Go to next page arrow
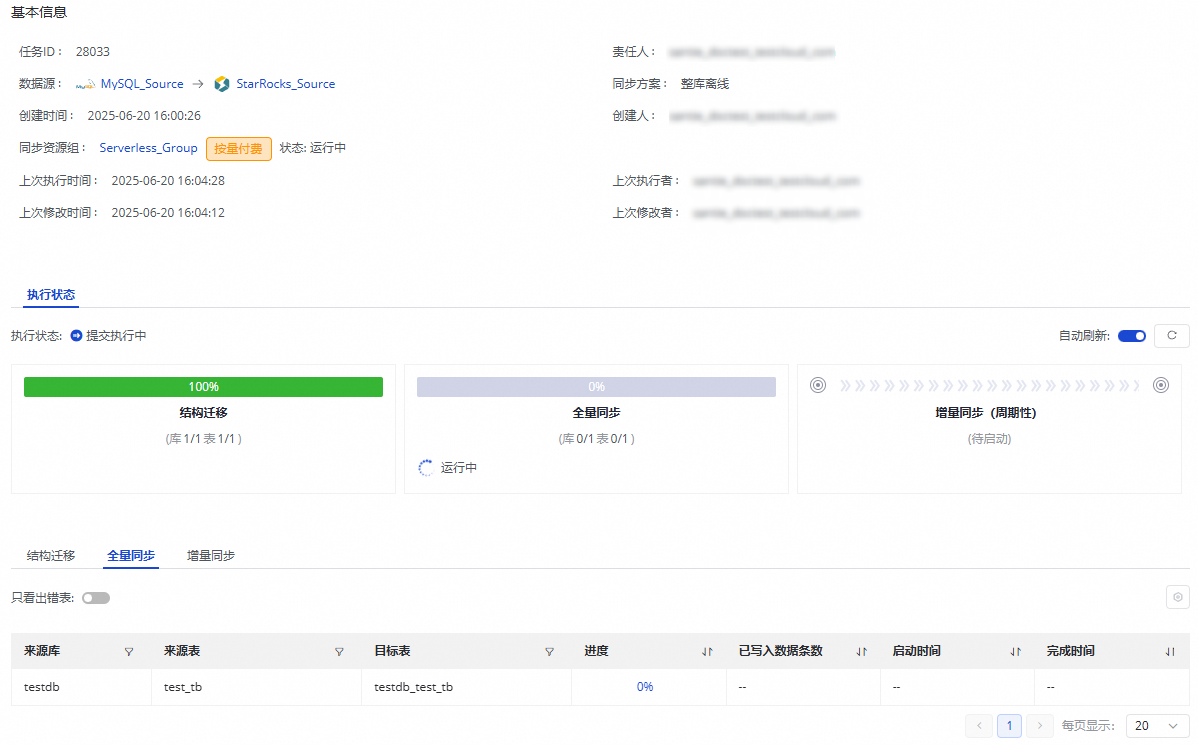Screen dimensions: 1198x745 [1039, 726]
